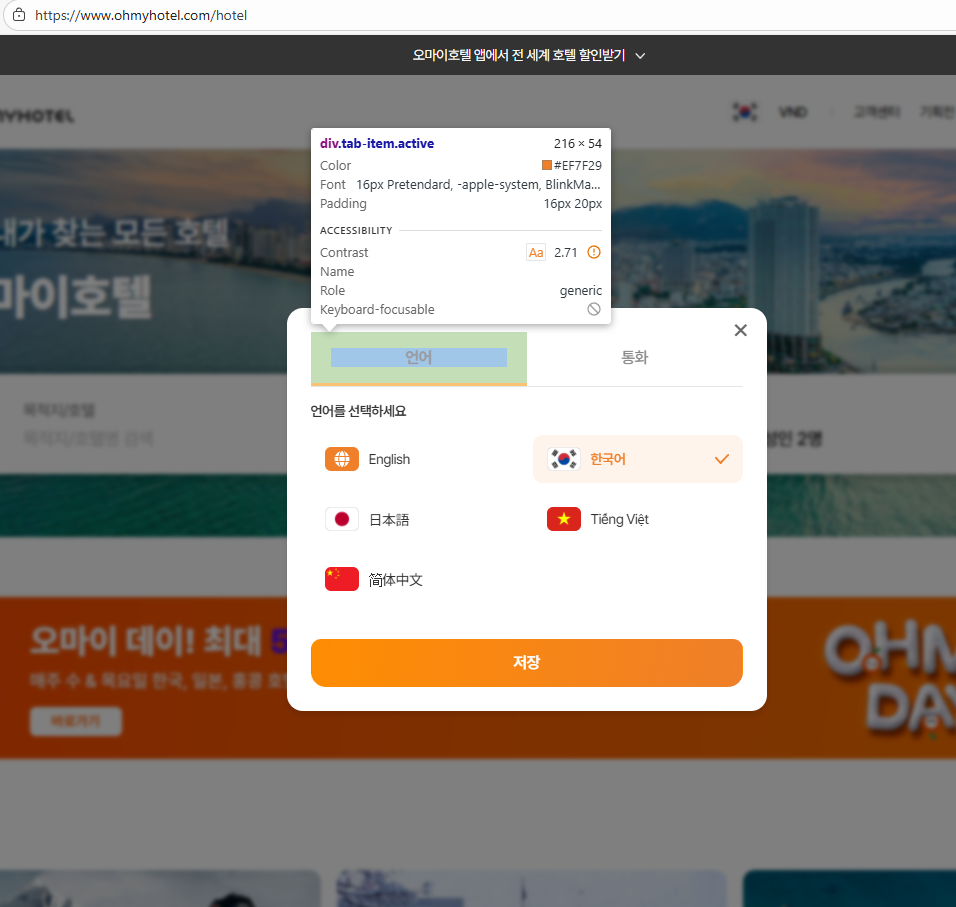Viewport: 956px width, 907px height.
Task: Click the orange globe icon for English
Action: click(342, 459)
